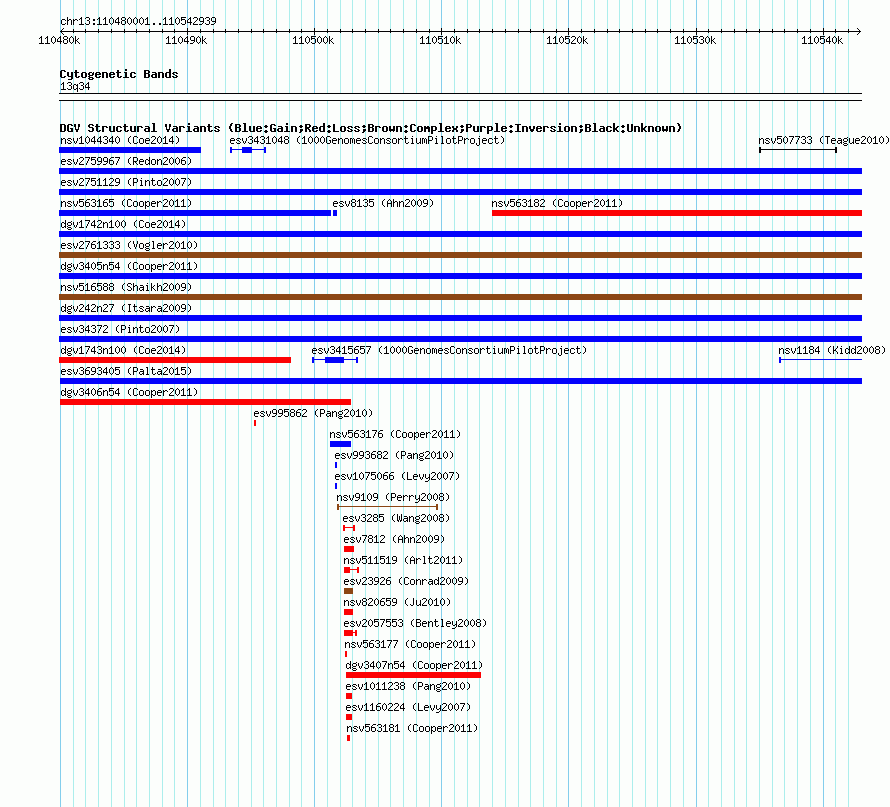The image size is (890, 807).
Task: Click nsv563176 (Cooper2011) label
Action: (x=395, y=434)
